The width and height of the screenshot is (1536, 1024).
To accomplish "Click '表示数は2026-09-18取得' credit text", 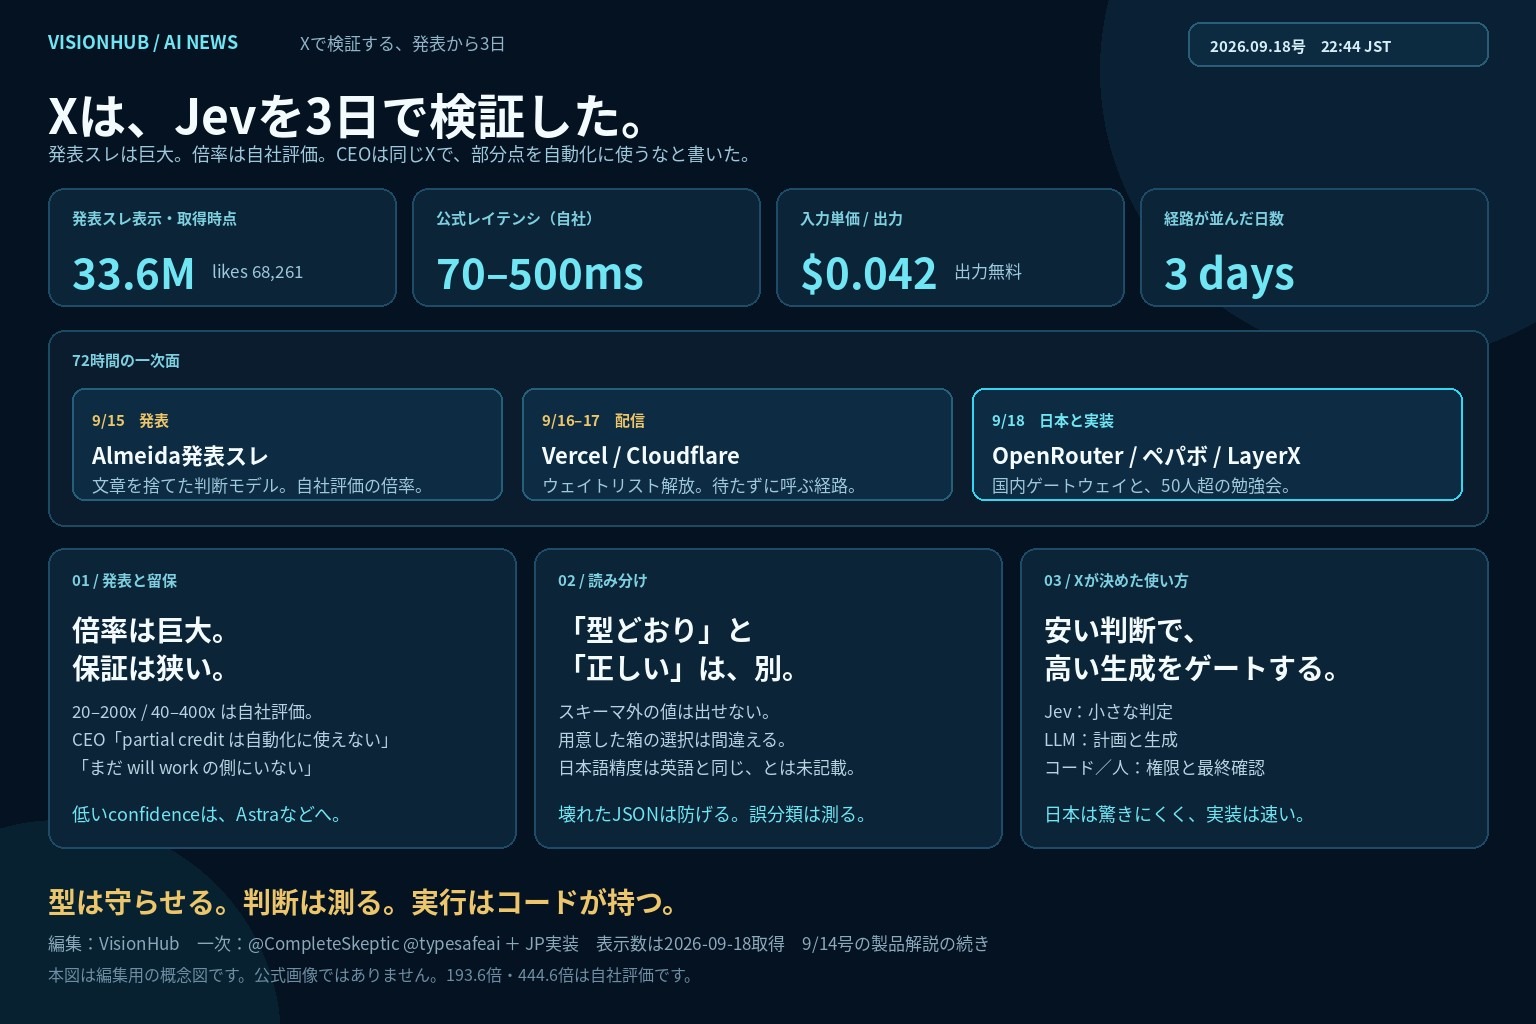I will click(x=690, y=943).
